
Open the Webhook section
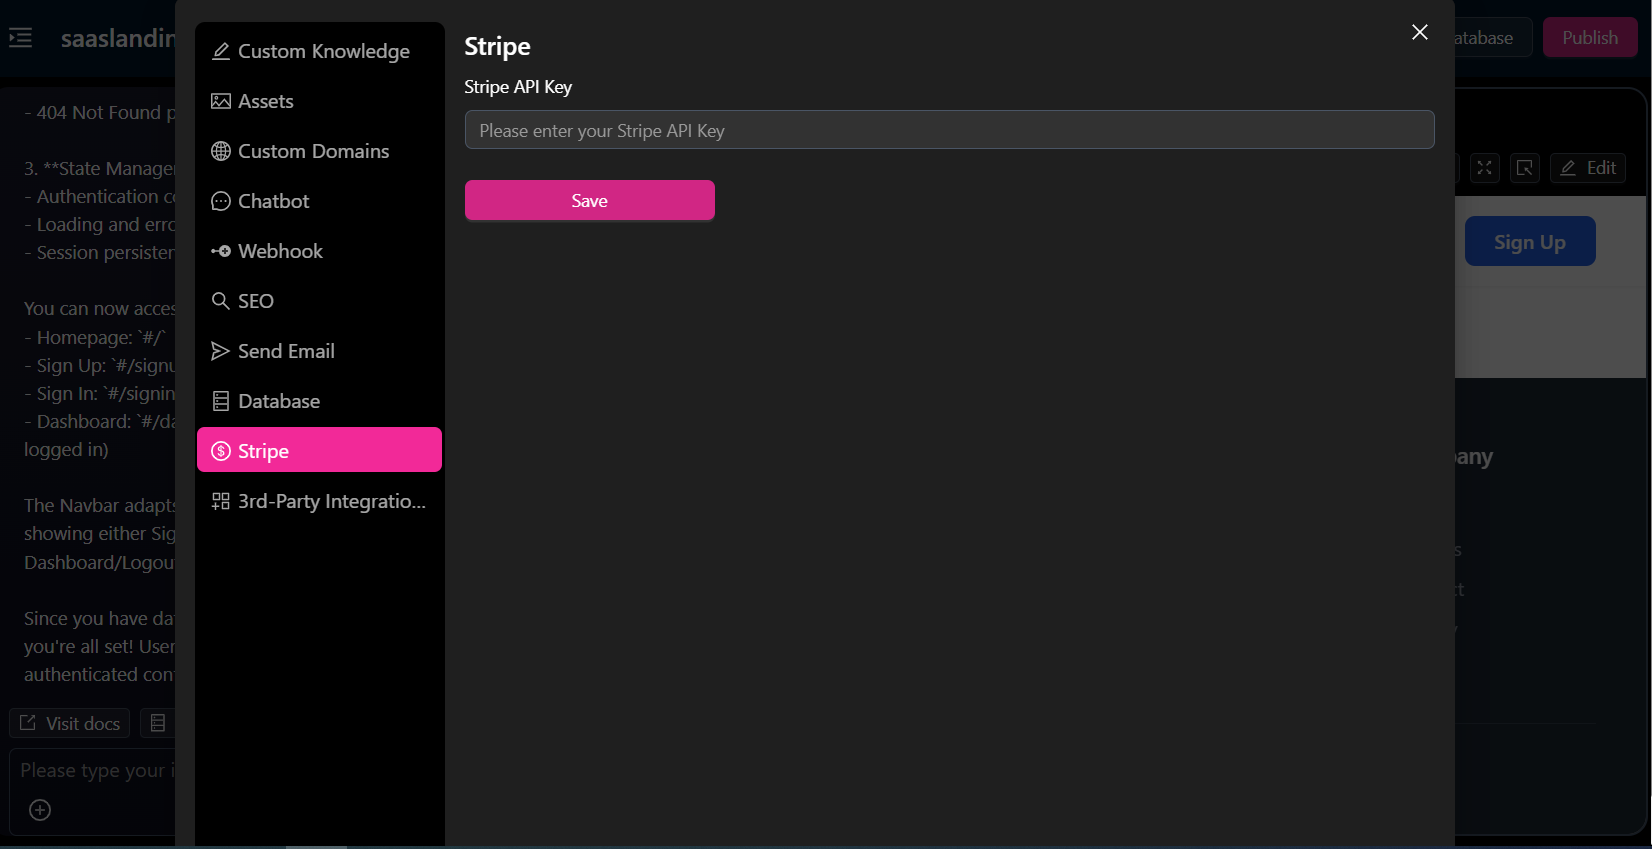319,251
